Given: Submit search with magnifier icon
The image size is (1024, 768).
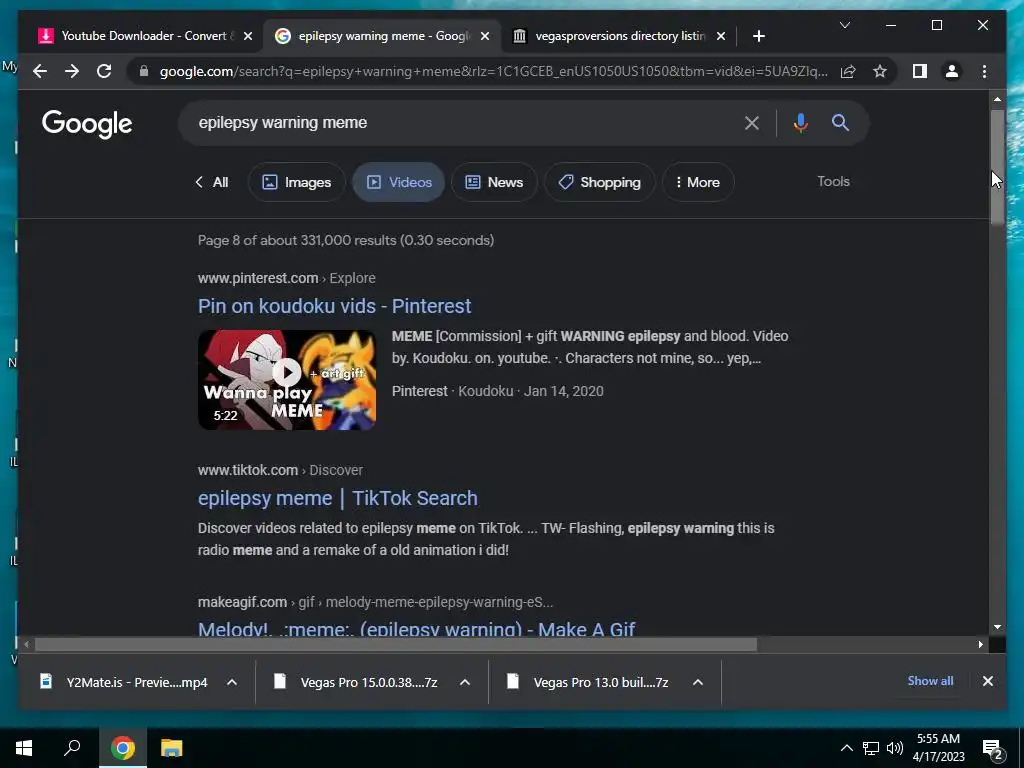Looking at the screenshot, I should tap(840, 123).
